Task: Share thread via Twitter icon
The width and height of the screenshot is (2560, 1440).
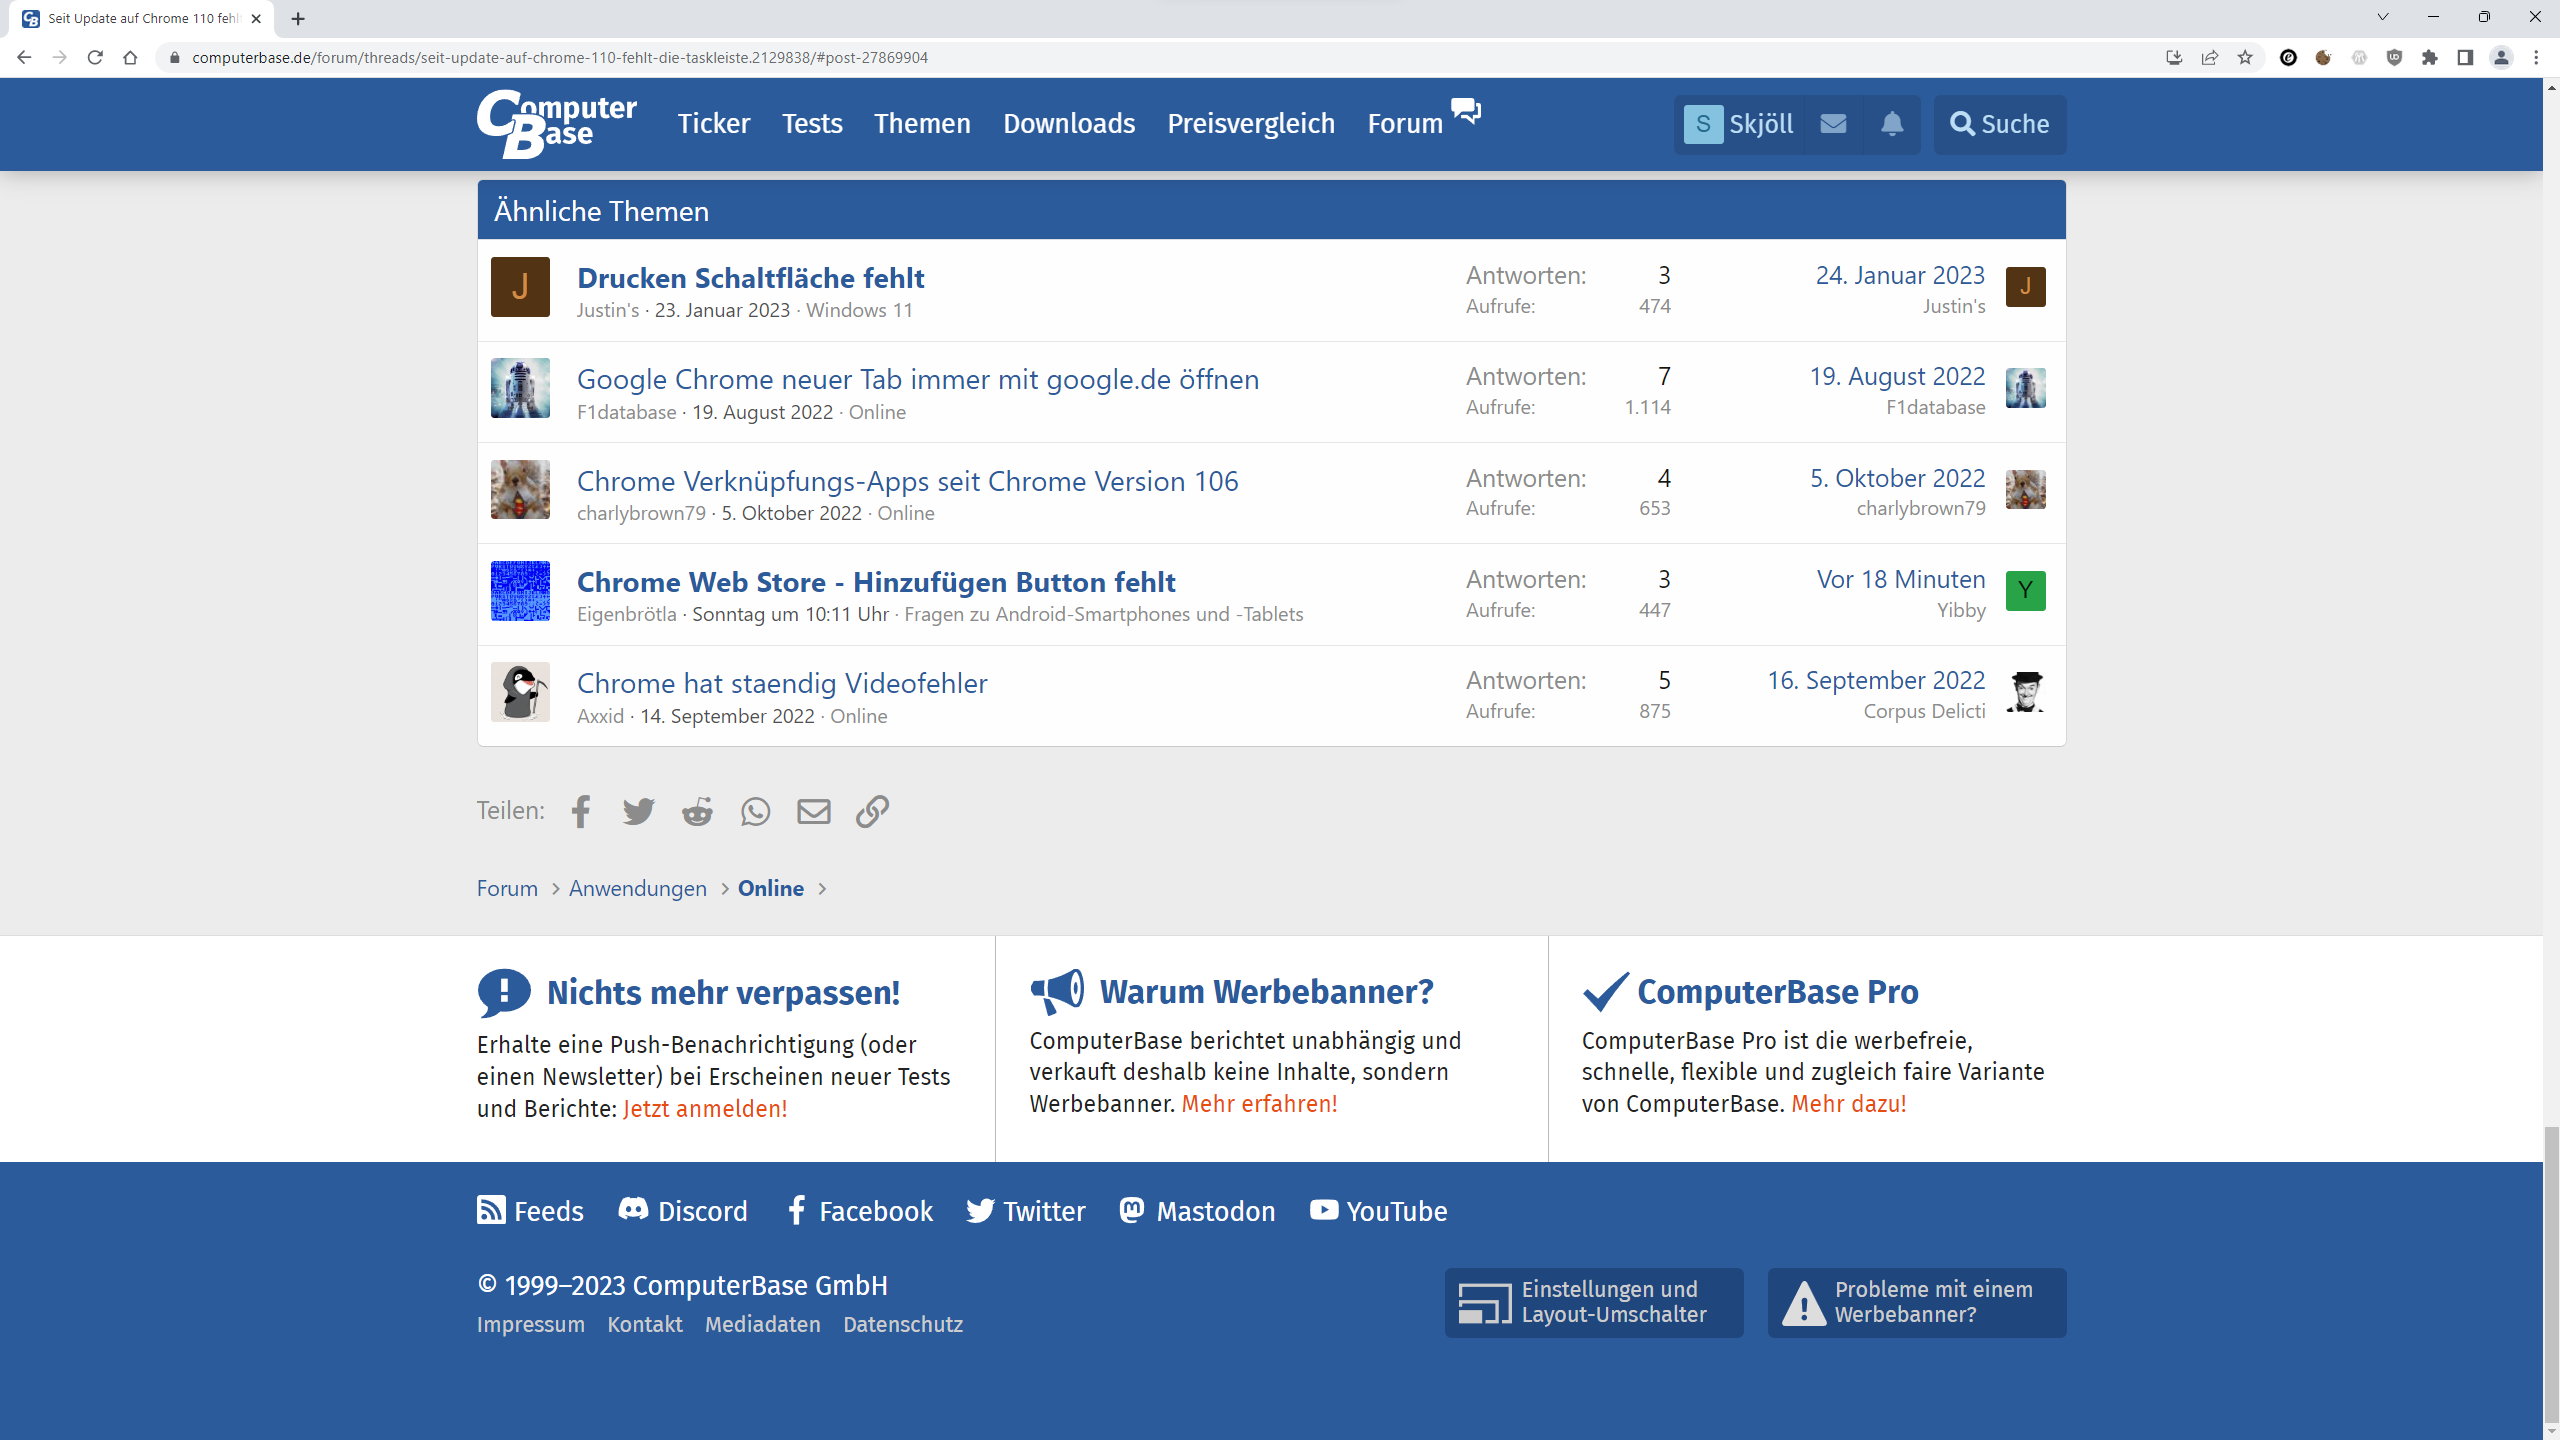Action: pyautogui.click(x=638, y=811)
